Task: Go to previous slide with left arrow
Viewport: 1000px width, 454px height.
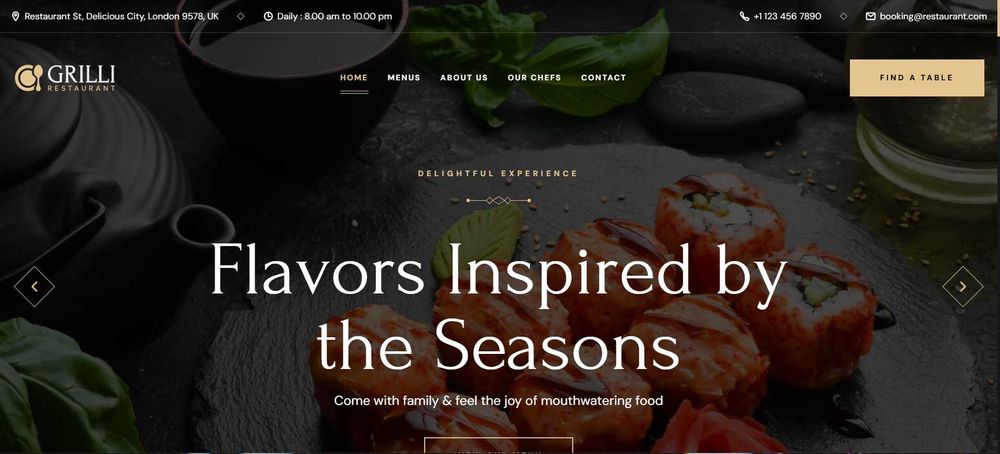Action: 34,287
